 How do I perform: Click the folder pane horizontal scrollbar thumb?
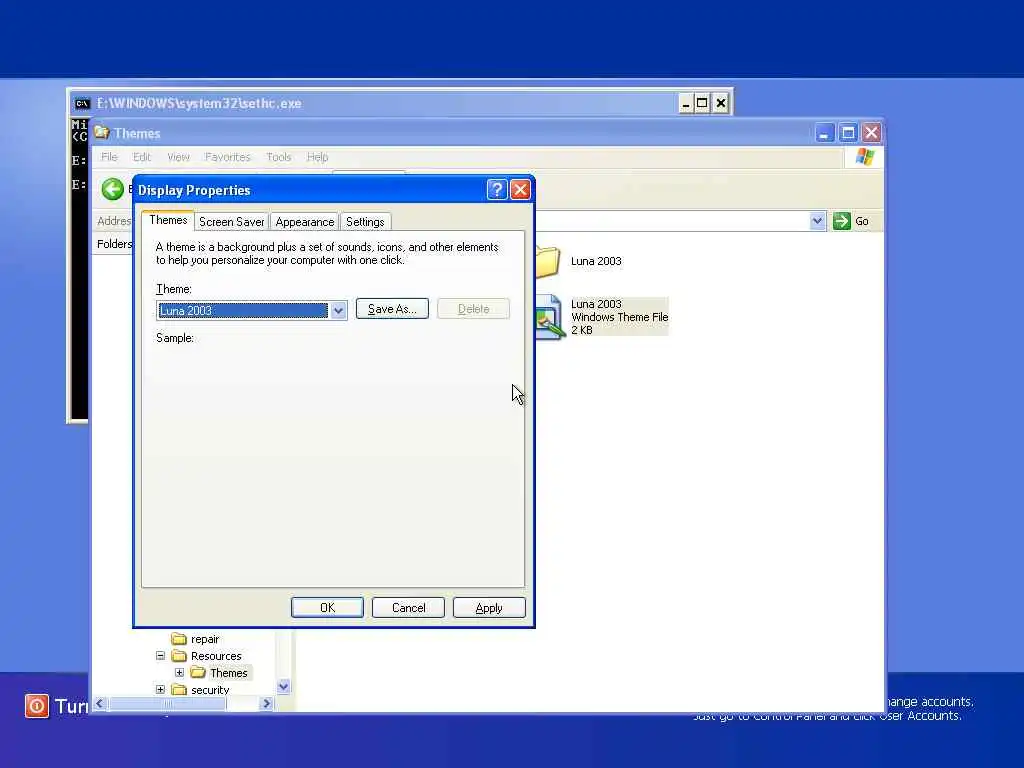(167, 704)
